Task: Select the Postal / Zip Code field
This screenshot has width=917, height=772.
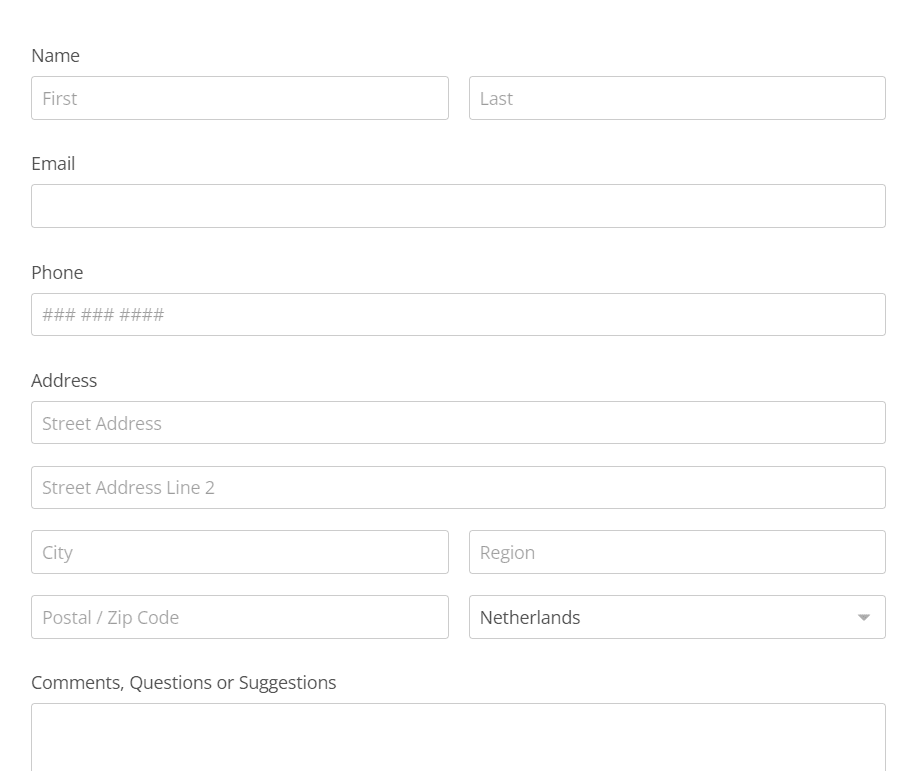Action: (239, 617)
